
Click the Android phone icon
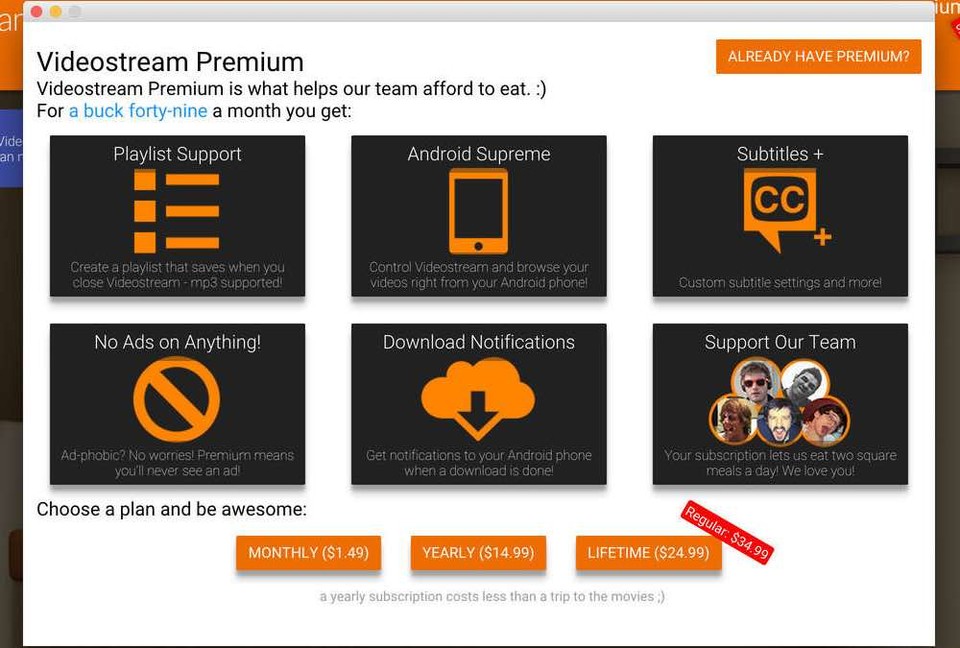(x=478, y=211)
